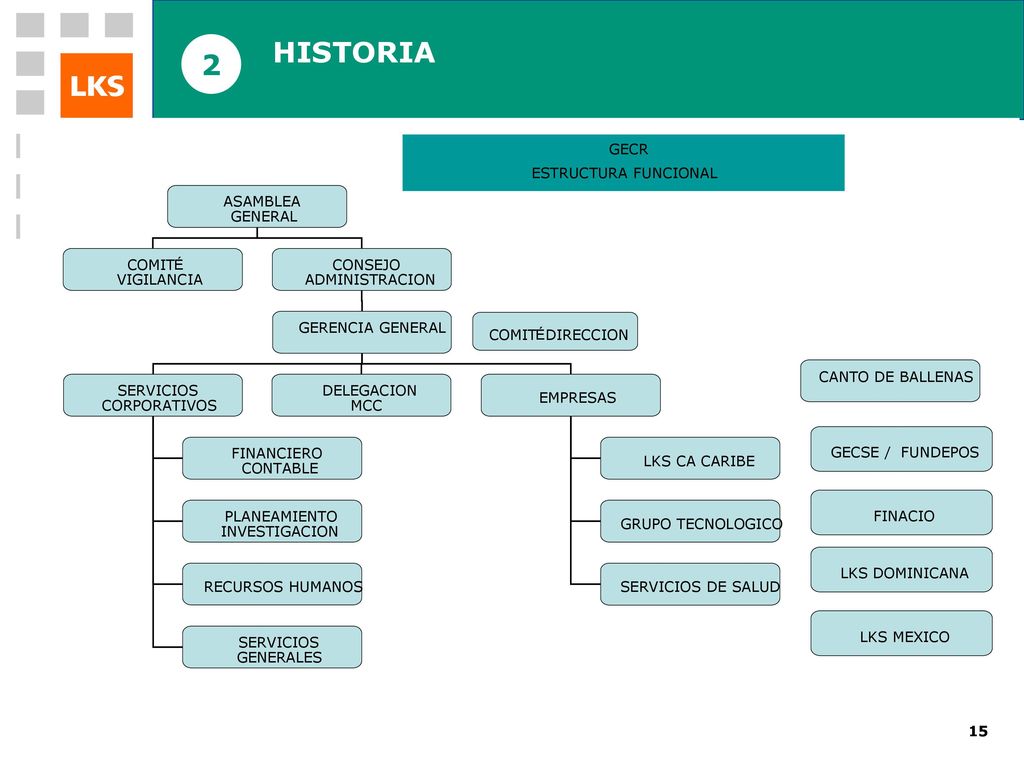Select the DELEGACION MCC box
The width and height of the screenshot is (1024, 768).
coord(361,396)
